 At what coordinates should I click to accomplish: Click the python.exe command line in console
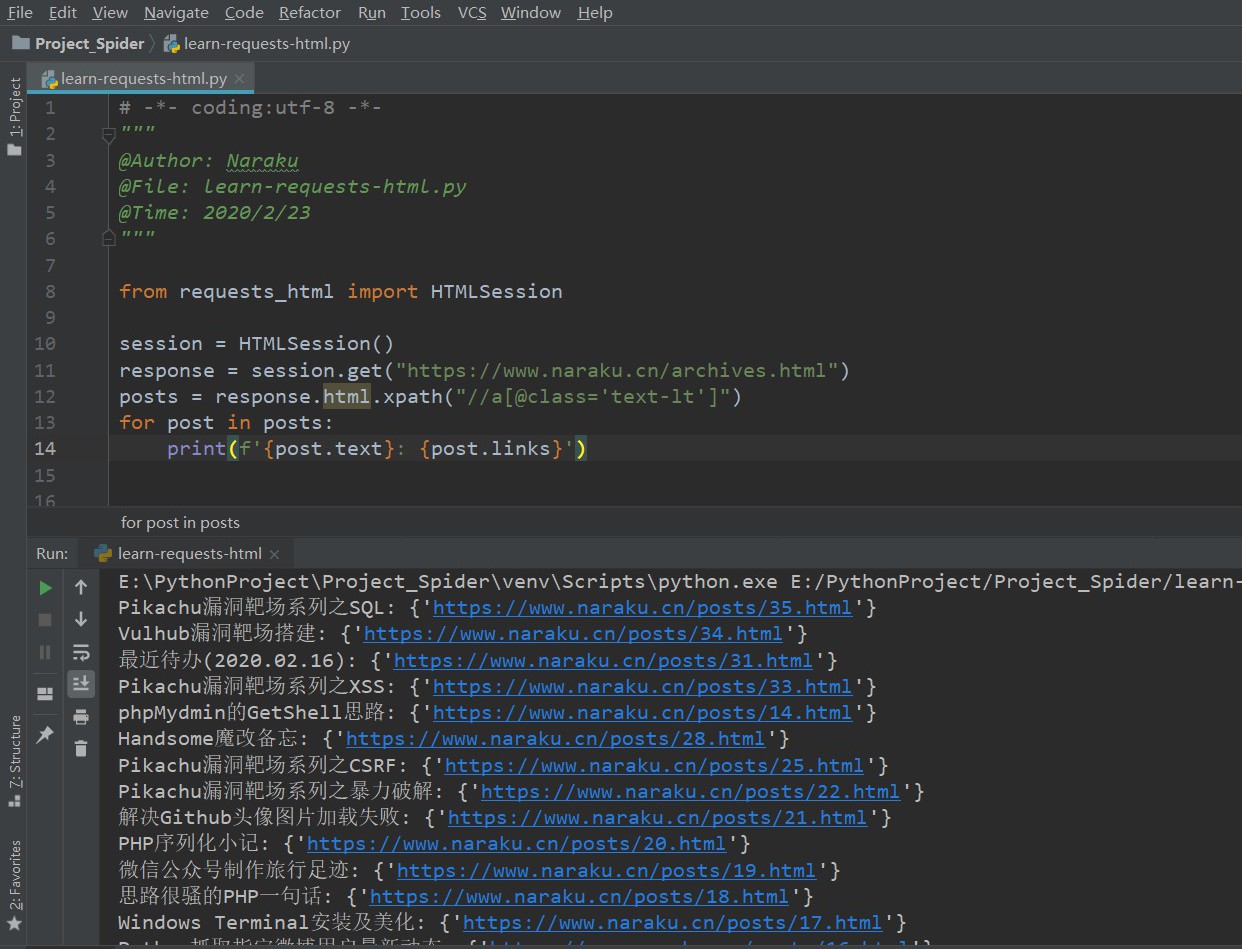[680, 582]
